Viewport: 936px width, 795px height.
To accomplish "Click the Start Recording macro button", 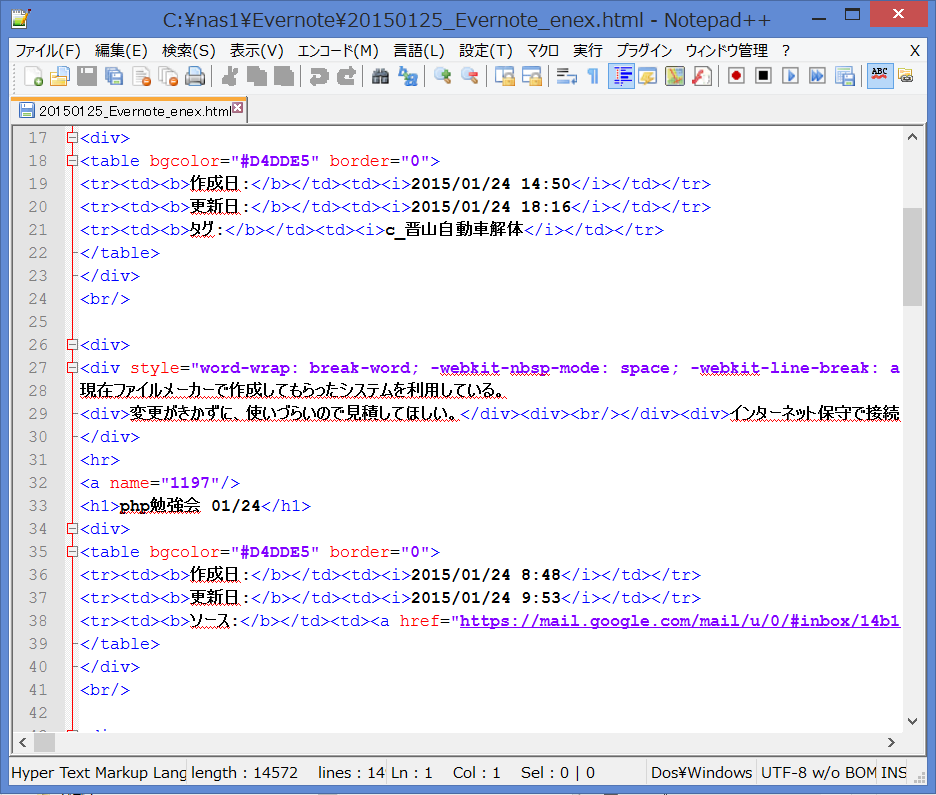I will coord(736,76).
